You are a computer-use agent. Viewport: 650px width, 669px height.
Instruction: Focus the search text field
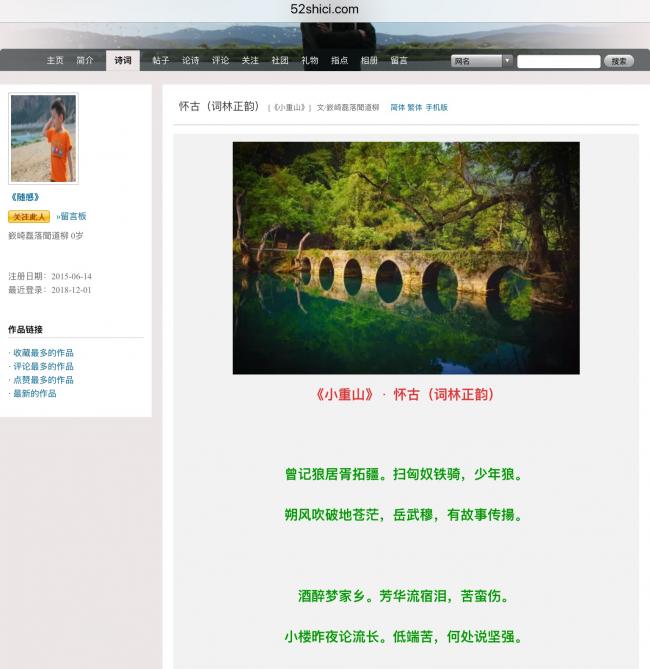[559, 61]
